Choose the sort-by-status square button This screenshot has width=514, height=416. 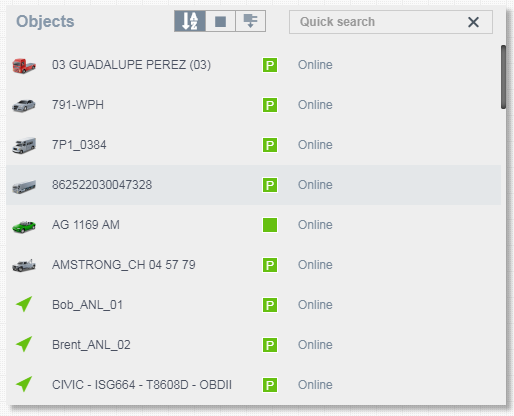[x=220, y=21]
